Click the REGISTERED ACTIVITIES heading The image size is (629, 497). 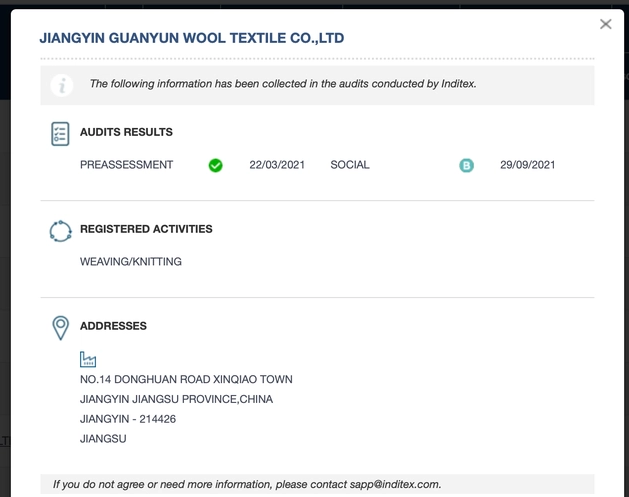click(146, 229)
